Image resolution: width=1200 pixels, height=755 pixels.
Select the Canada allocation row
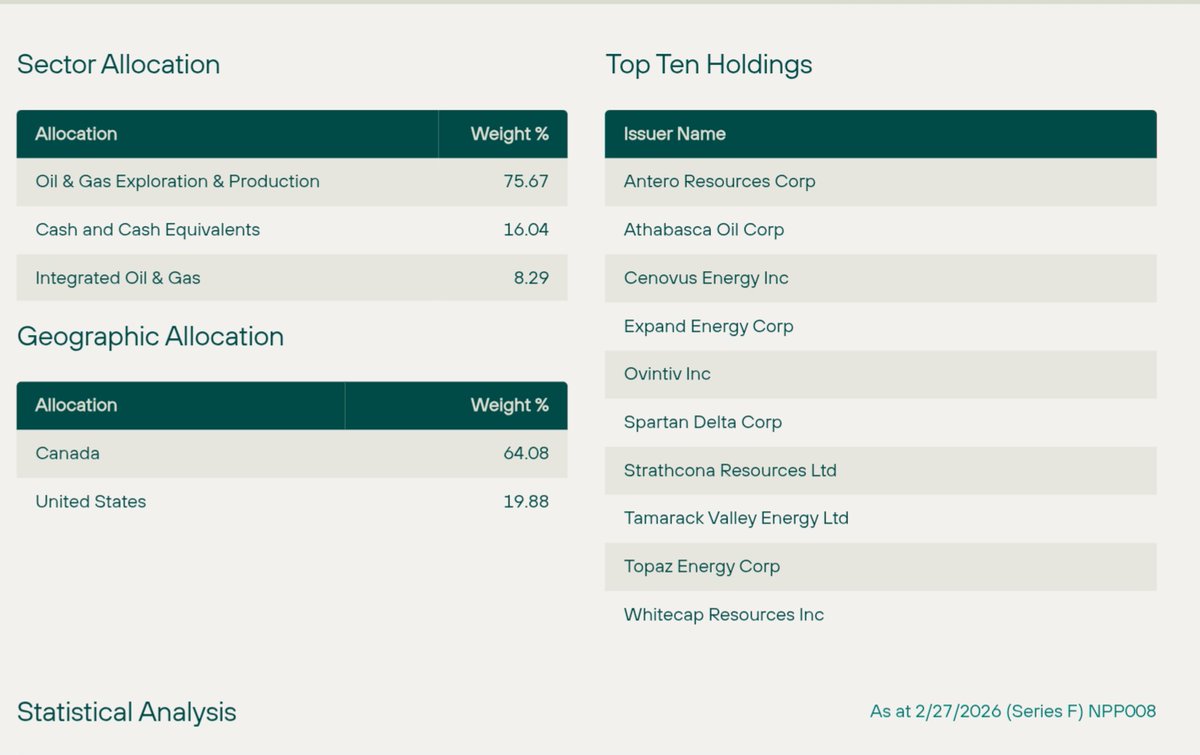point(292,453)
